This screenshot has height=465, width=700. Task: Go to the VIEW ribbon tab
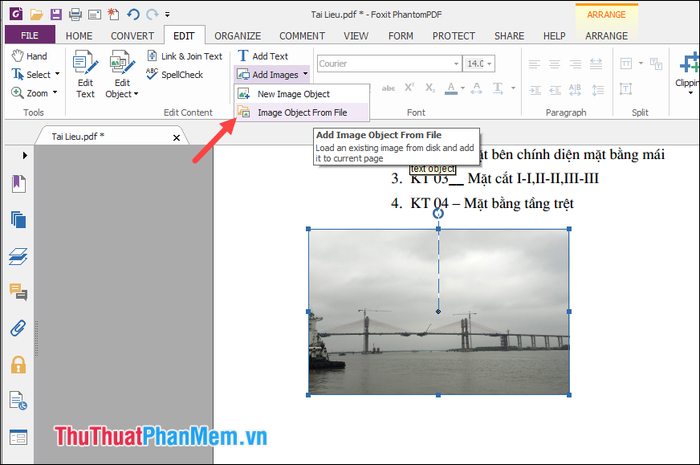(356, 36)
